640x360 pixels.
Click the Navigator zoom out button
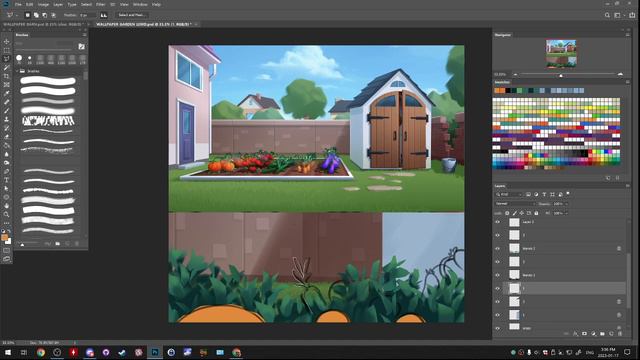pos(515,74)
